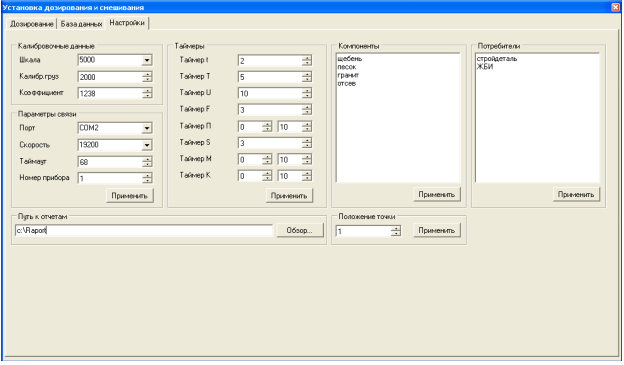This screenshot has width=624, height=365.
Task: Open the База данных tab
Action: [x=81, y=24]
